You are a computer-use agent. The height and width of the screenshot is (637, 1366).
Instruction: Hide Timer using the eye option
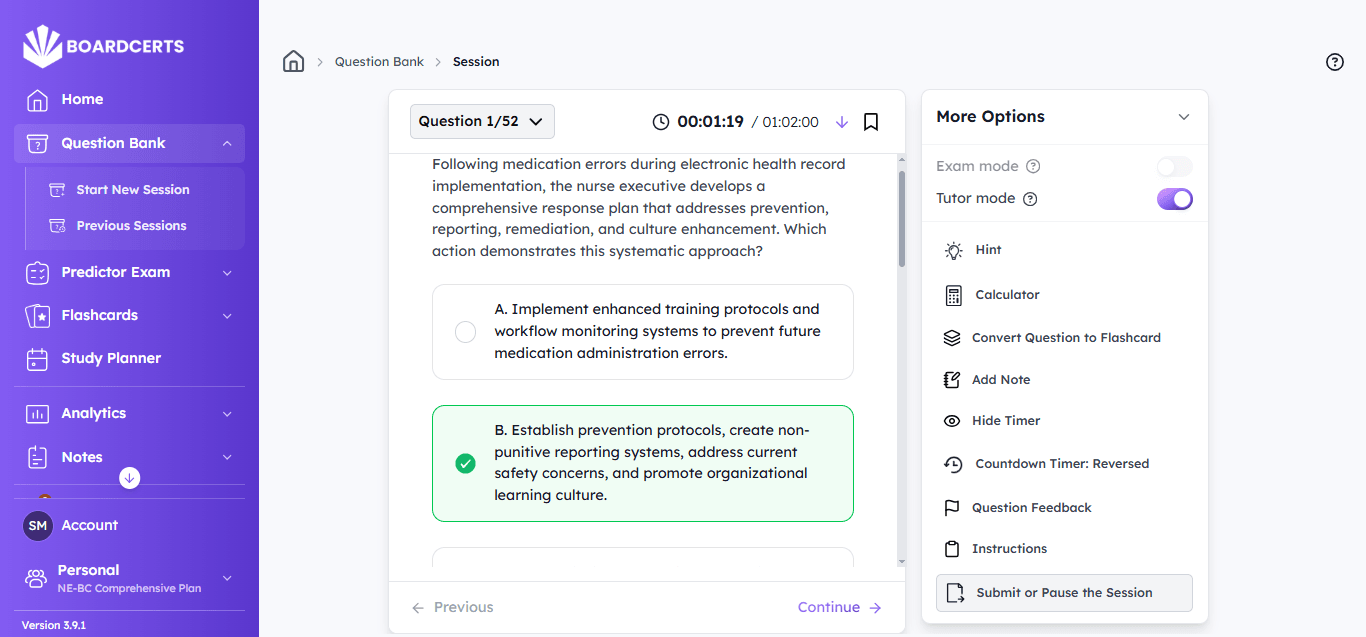coord(1005,421)
